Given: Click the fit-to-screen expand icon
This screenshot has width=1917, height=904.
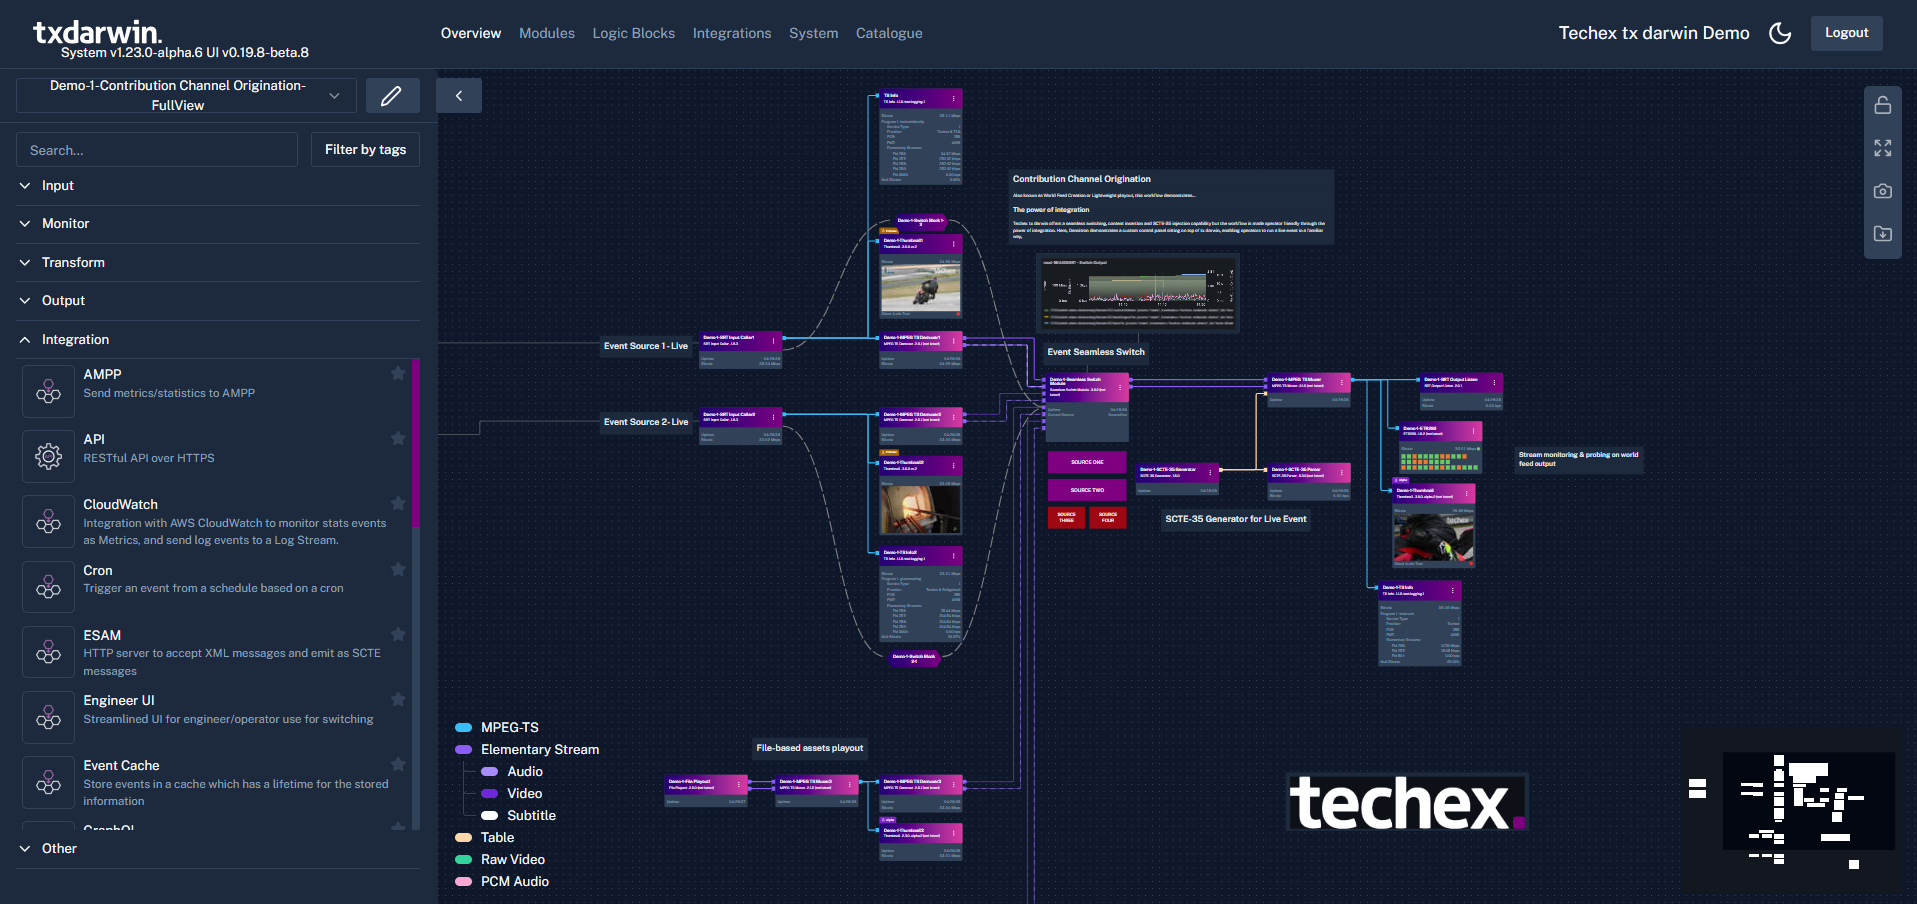Looking at the screenshot, I should pos(1883,148).
